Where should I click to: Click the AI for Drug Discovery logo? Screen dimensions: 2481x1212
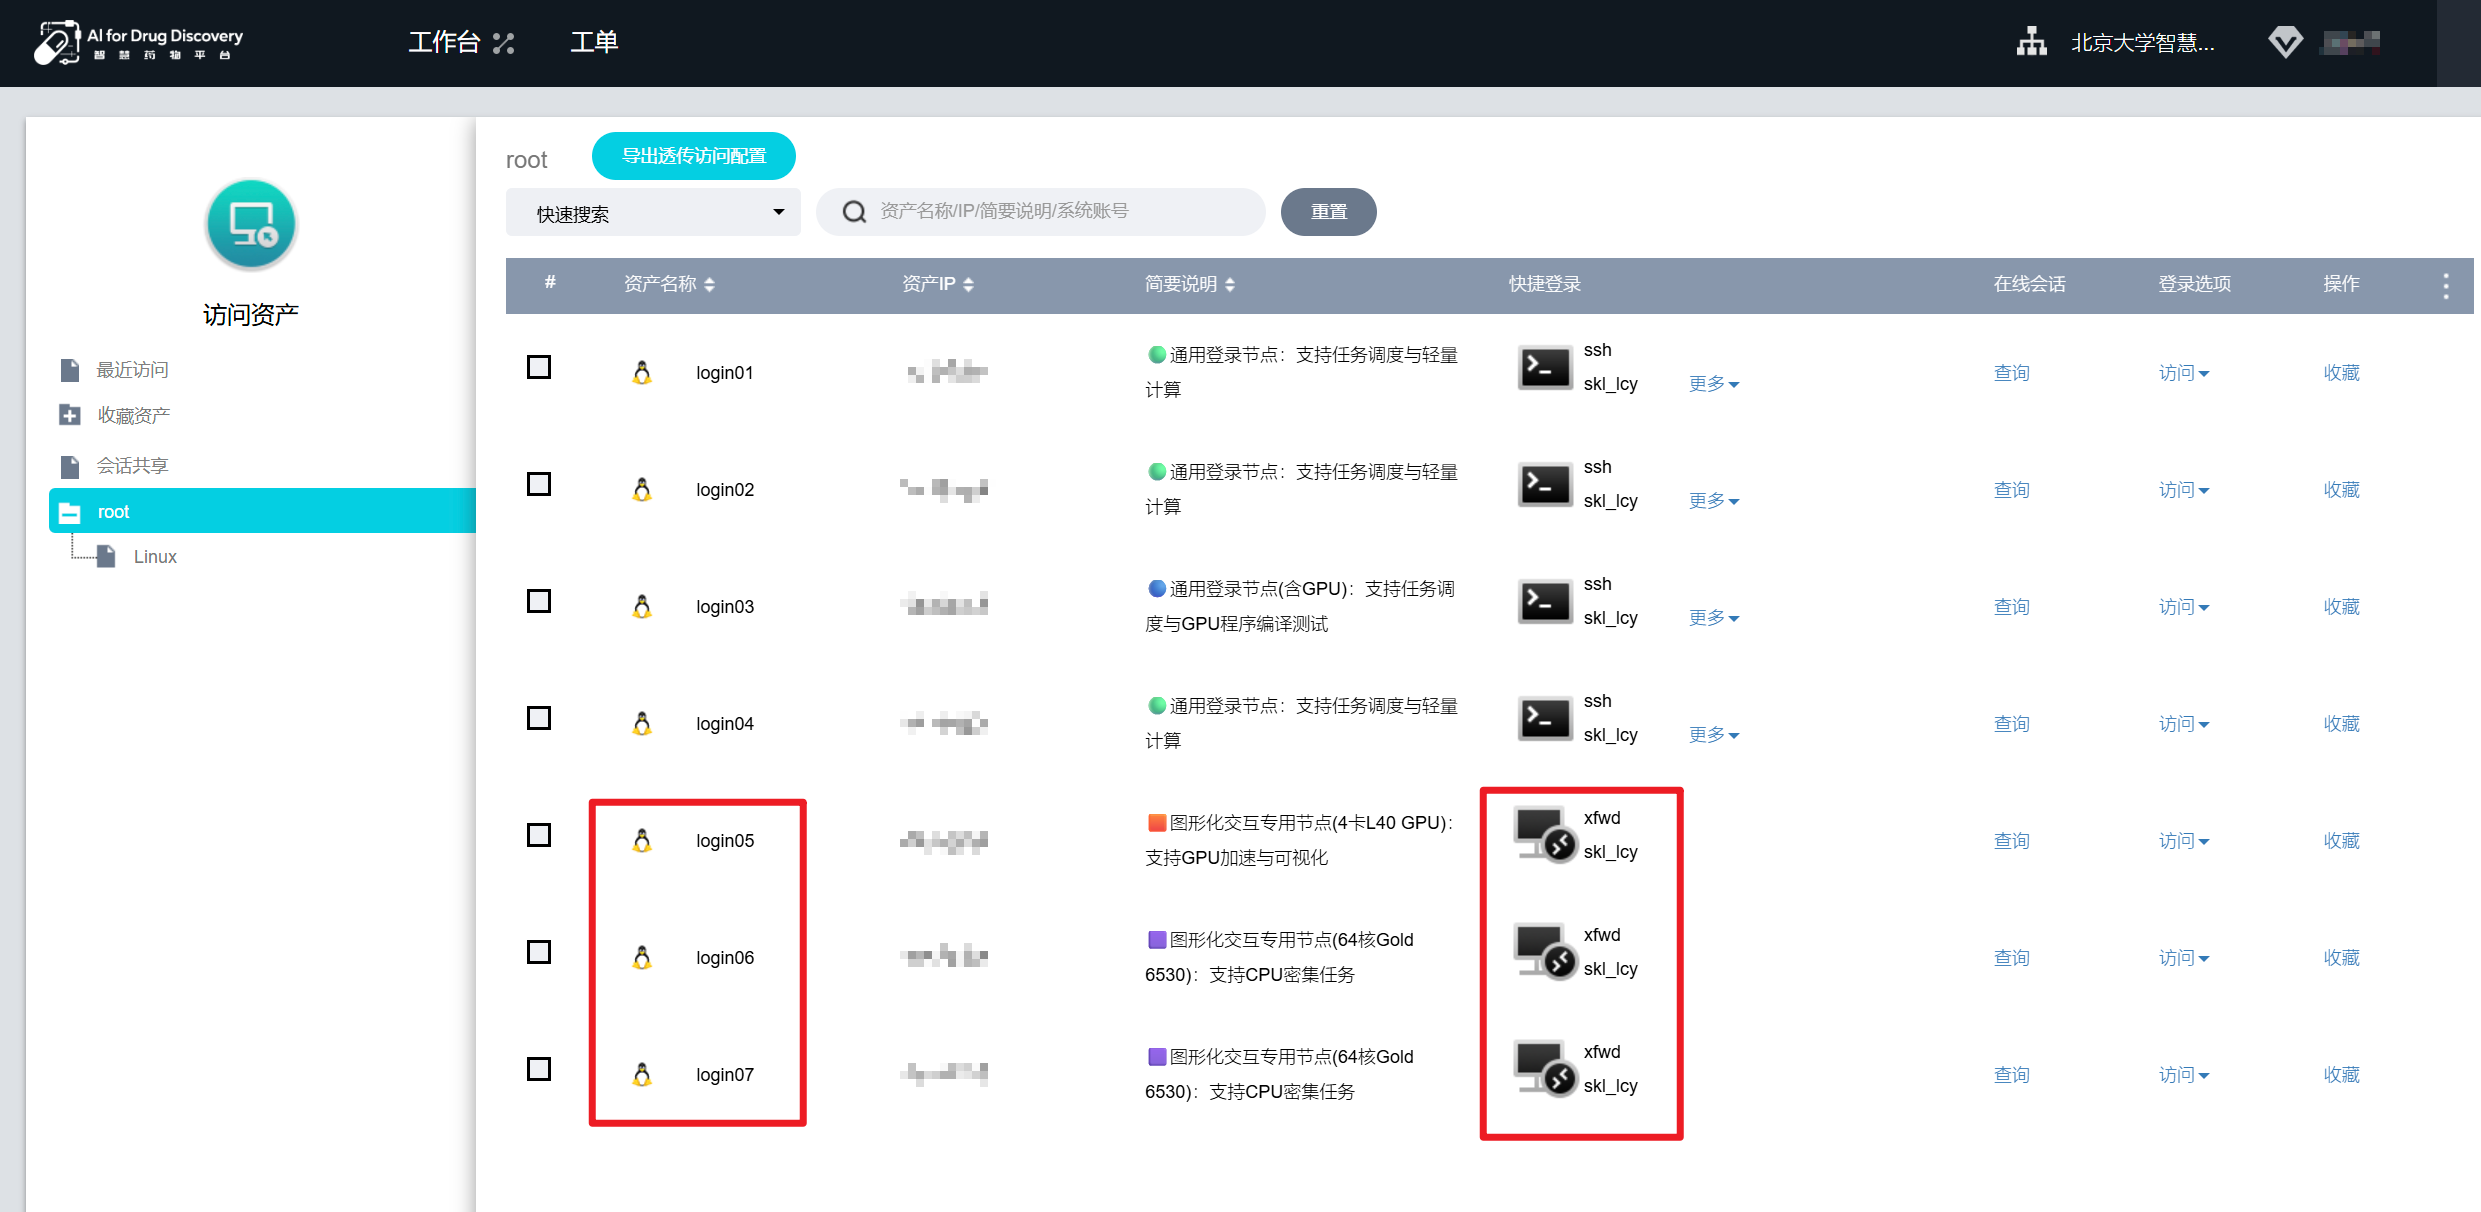tap(139, 42)
